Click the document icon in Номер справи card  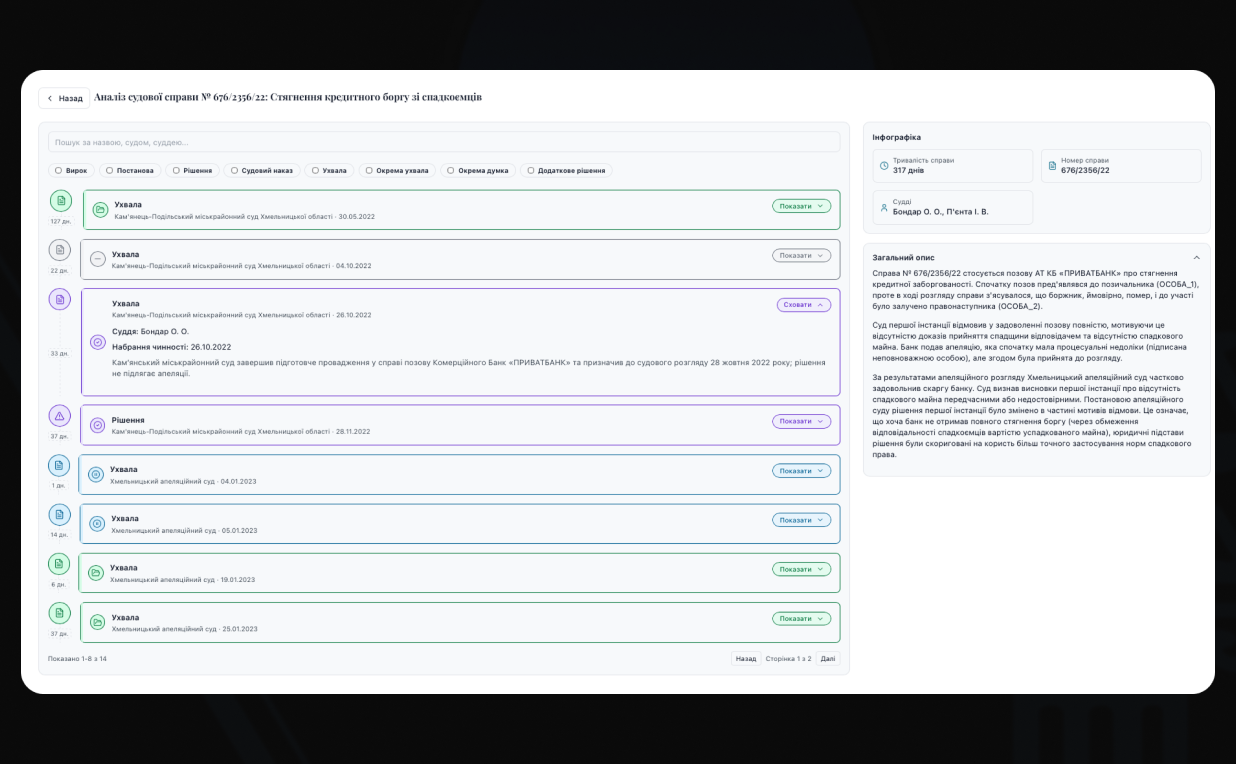coord(1051,166)
